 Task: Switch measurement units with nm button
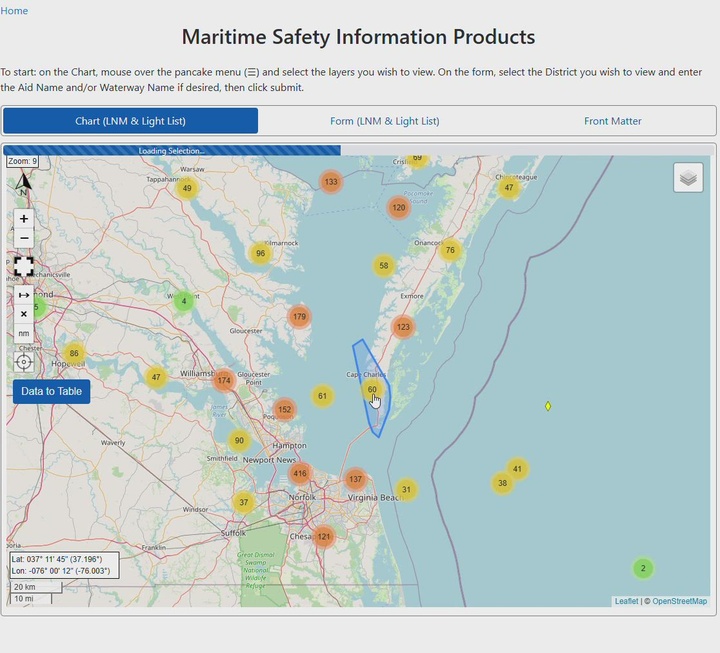coord(24,333)
